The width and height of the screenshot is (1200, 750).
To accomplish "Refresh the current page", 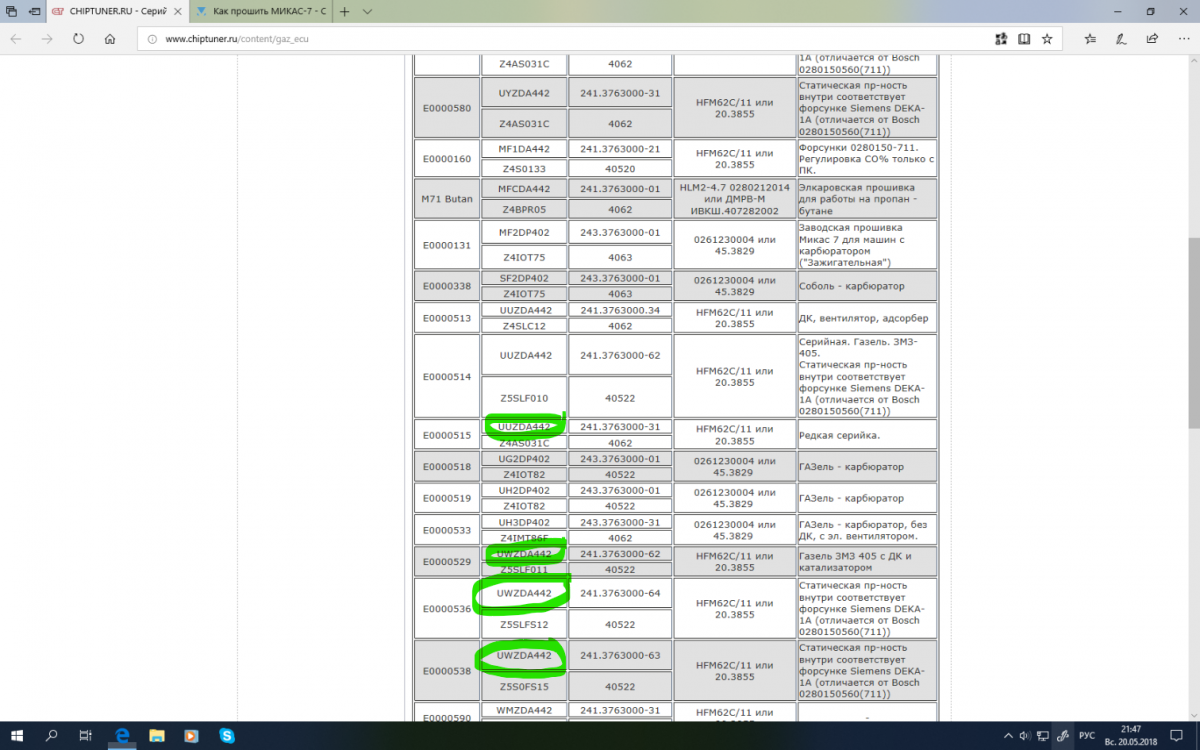I will [78, 39].
